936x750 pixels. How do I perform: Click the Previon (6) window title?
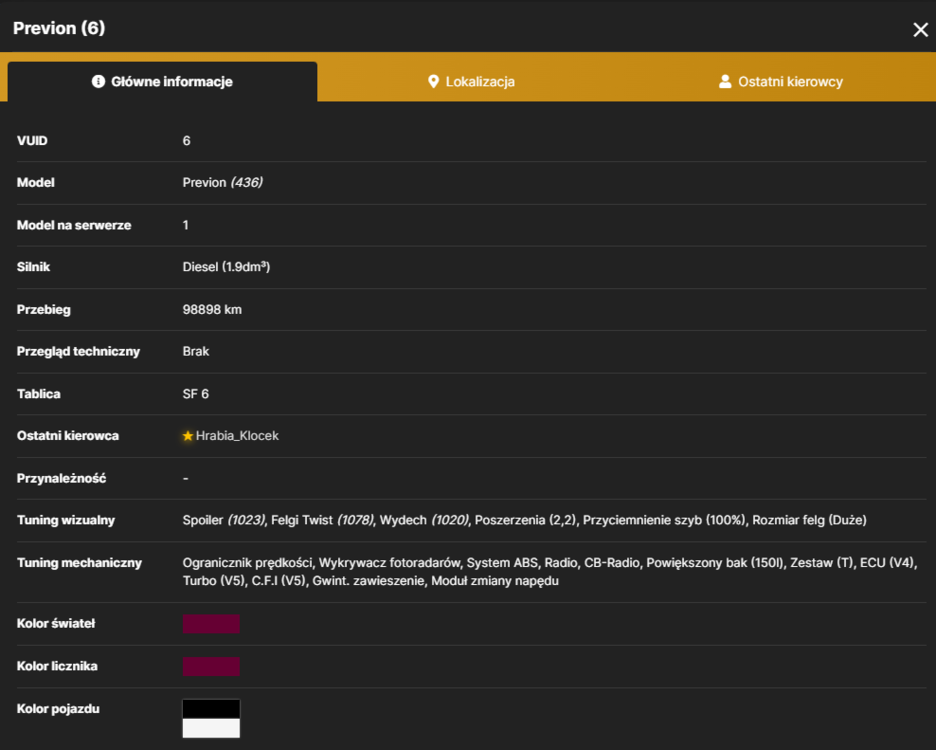coord(59,28)
